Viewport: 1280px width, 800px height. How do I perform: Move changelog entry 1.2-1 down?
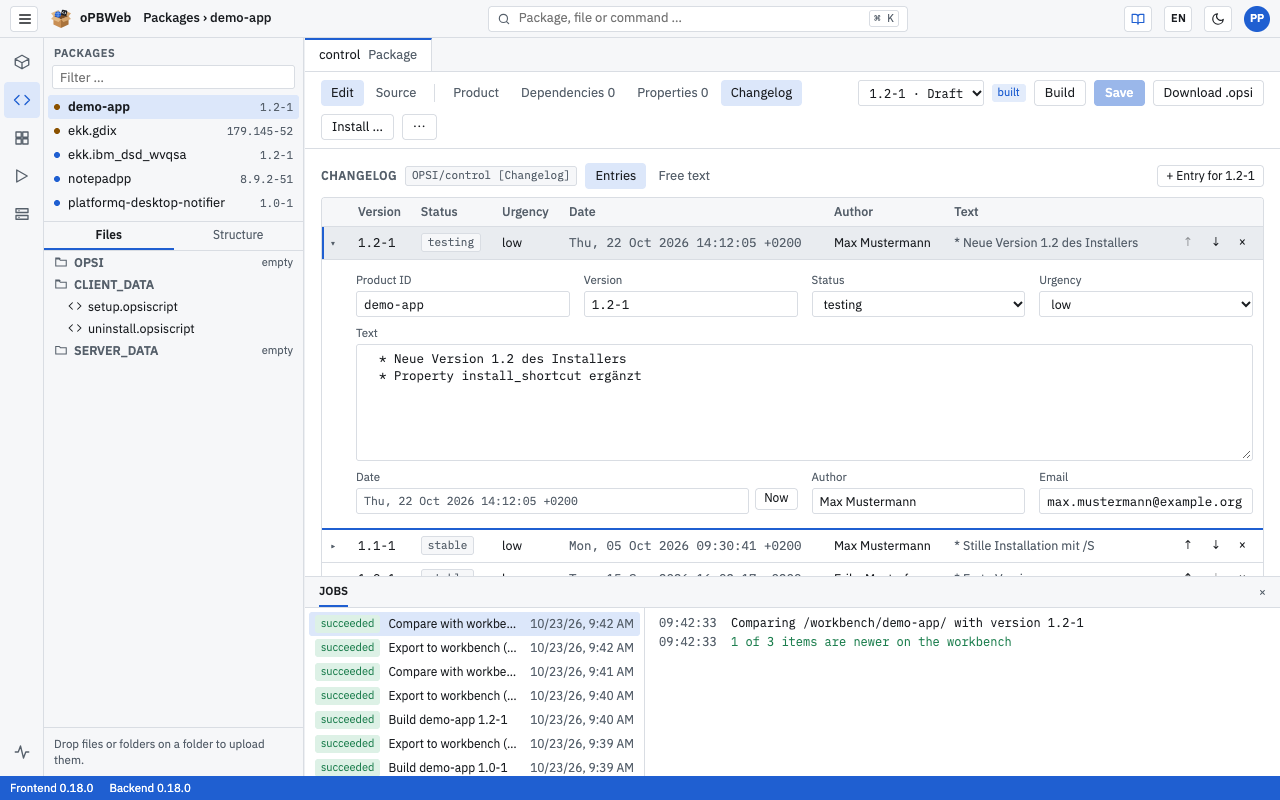[x=1215, y=242]
